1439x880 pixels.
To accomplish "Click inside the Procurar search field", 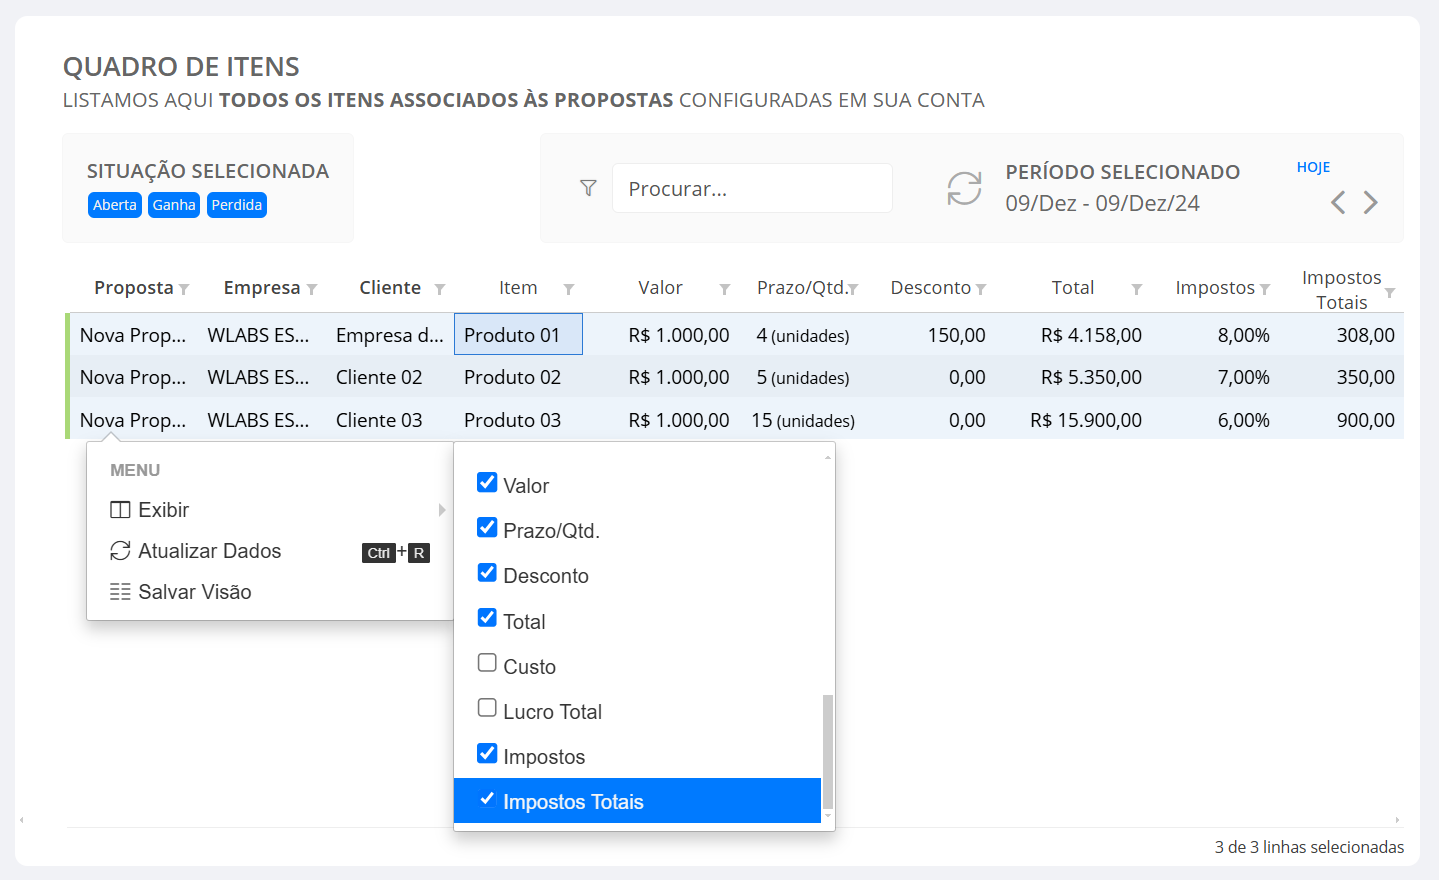I will pyautogui.click(x=752, y=188).
